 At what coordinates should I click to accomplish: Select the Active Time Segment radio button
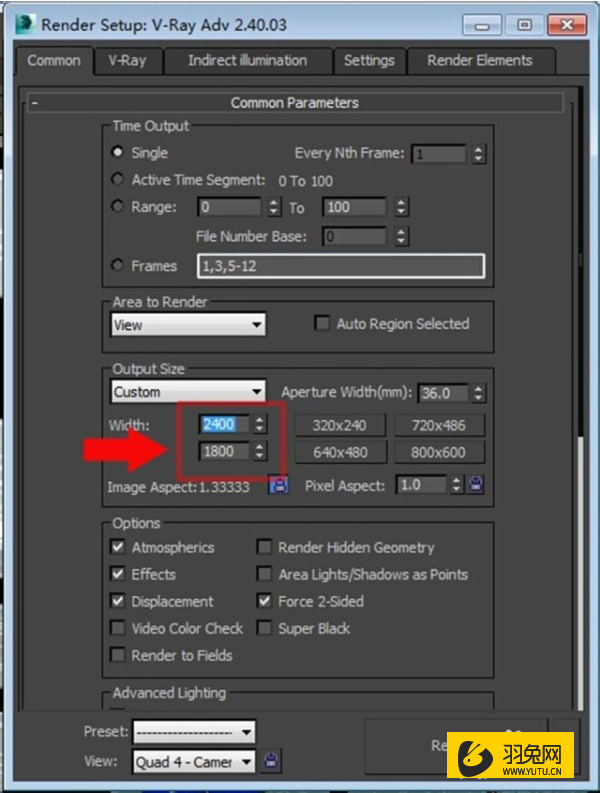[x=117, y=180]
